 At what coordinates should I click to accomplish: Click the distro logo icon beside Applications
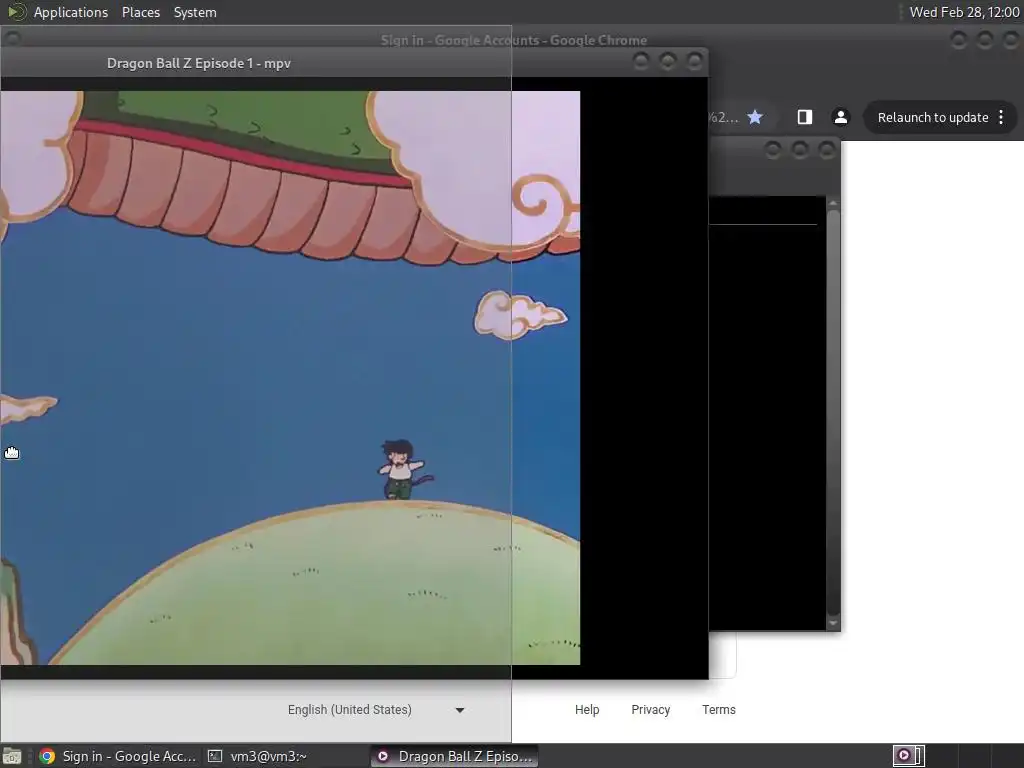tap(16, 12)
